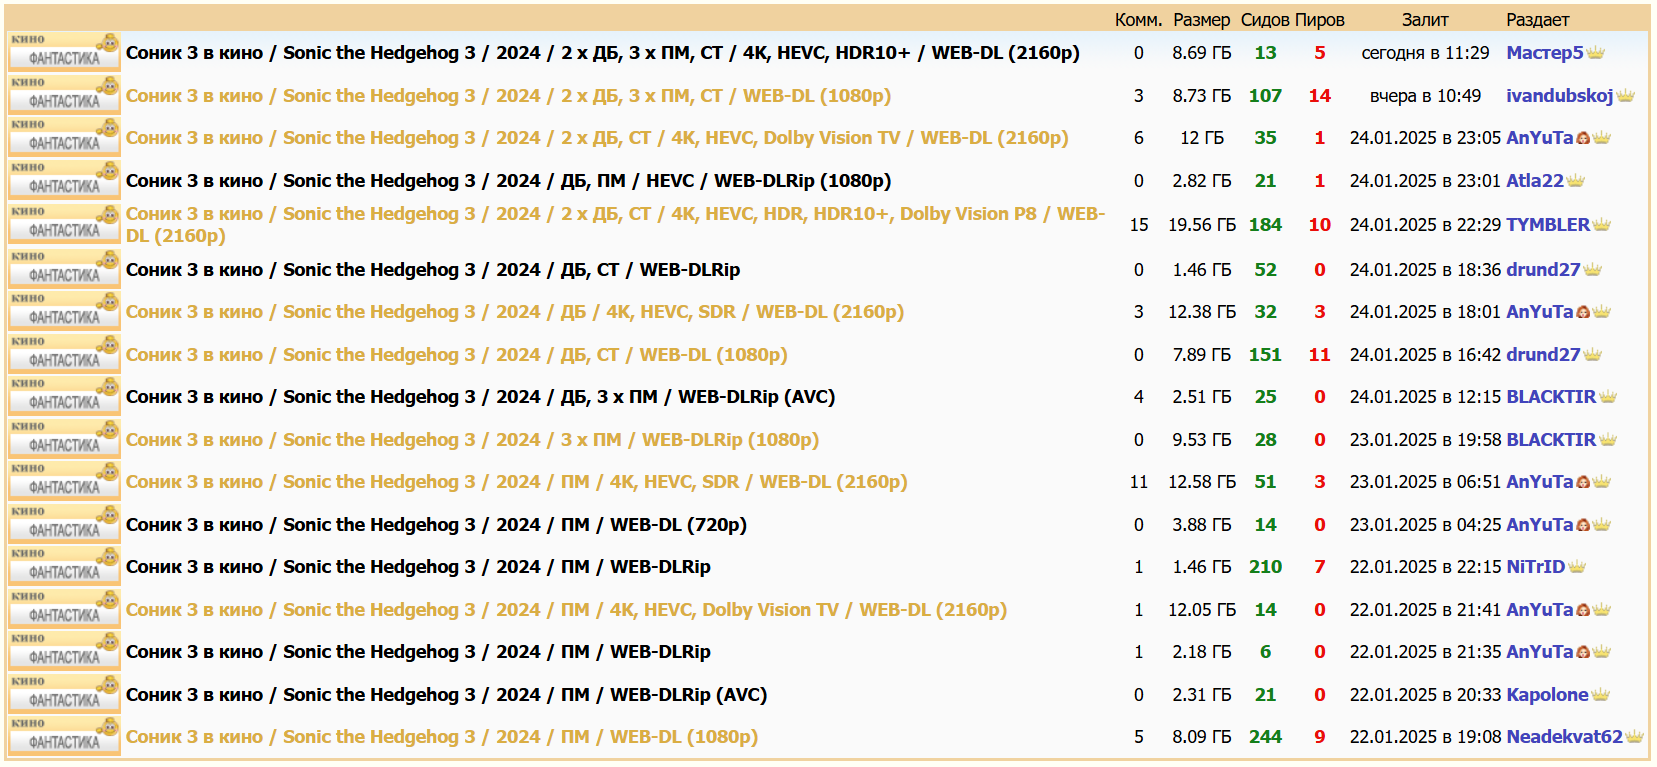Click the Залит column header
Screen dimensions: 1657x767
tap(1425, 19)
